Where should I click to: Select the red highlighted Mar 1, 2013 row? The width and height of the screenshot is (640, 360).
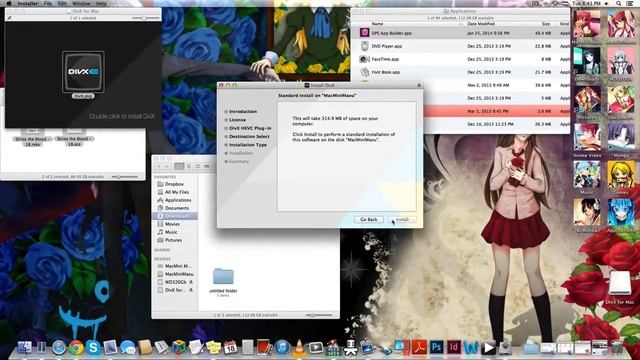pos(496,111)
